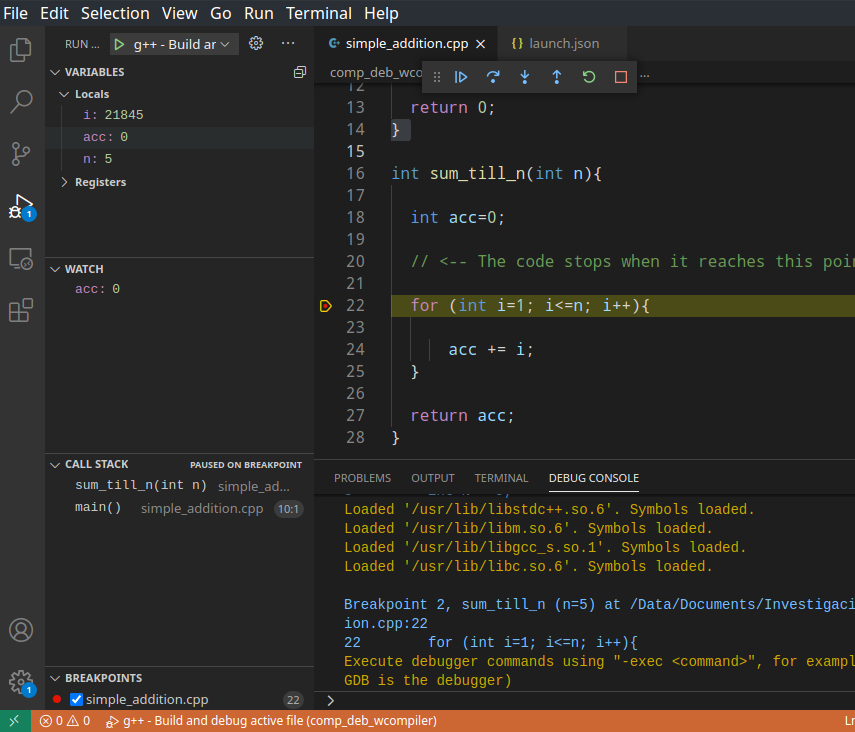Viewport: 855px width, 732px height.
Task: Switch to the TERMINAL panel tab
Action: tap(501, 478)
